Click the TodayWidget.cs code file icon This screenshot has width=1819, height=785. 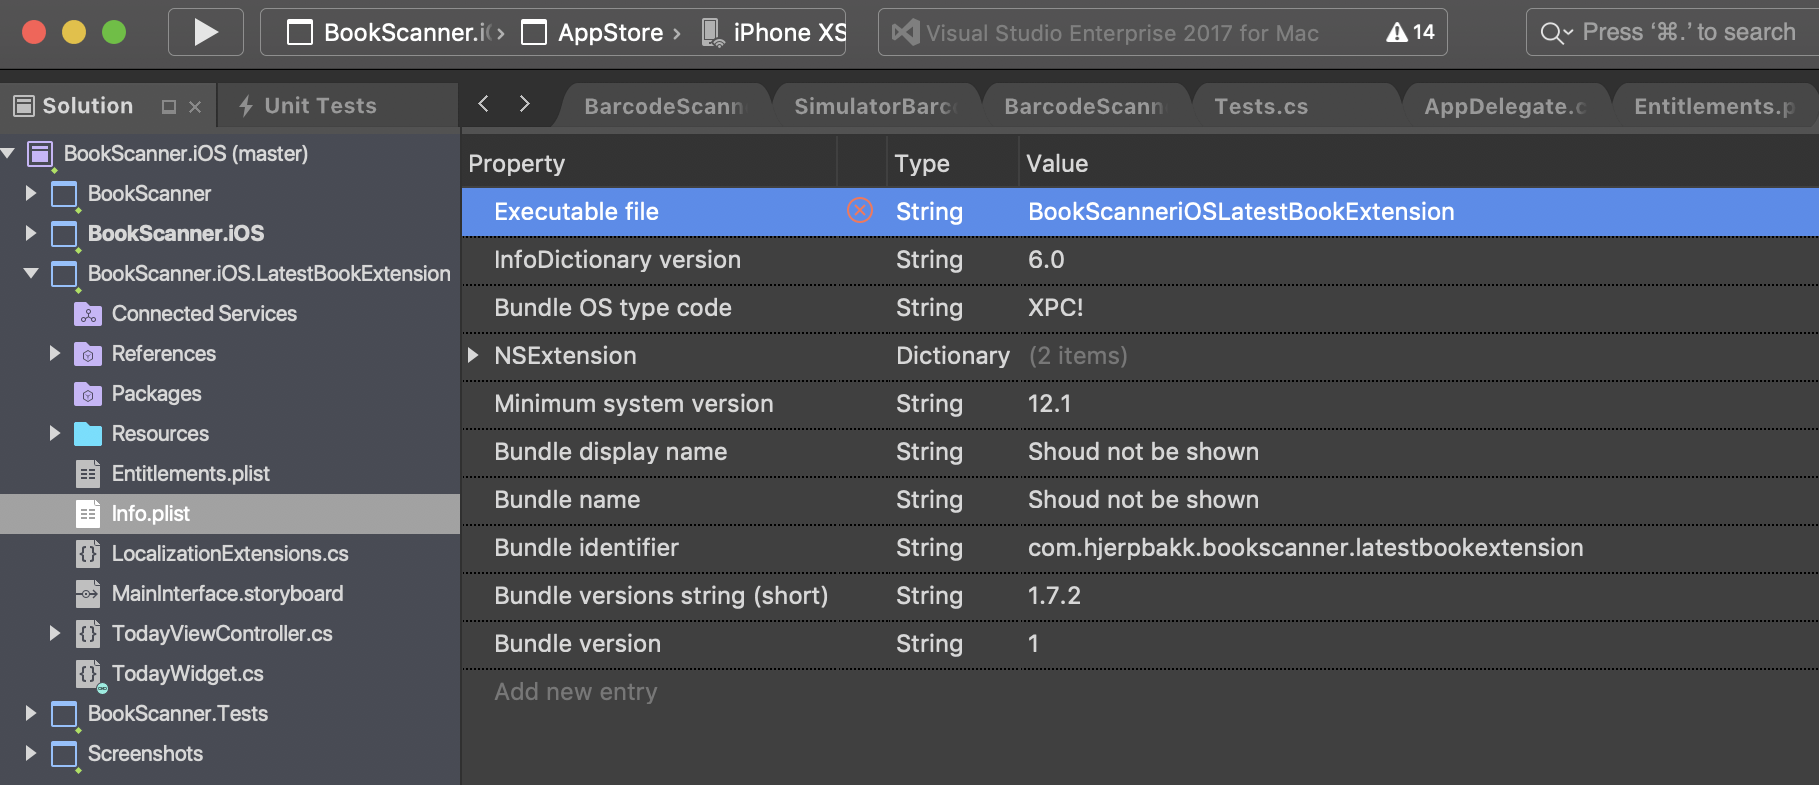89,674
